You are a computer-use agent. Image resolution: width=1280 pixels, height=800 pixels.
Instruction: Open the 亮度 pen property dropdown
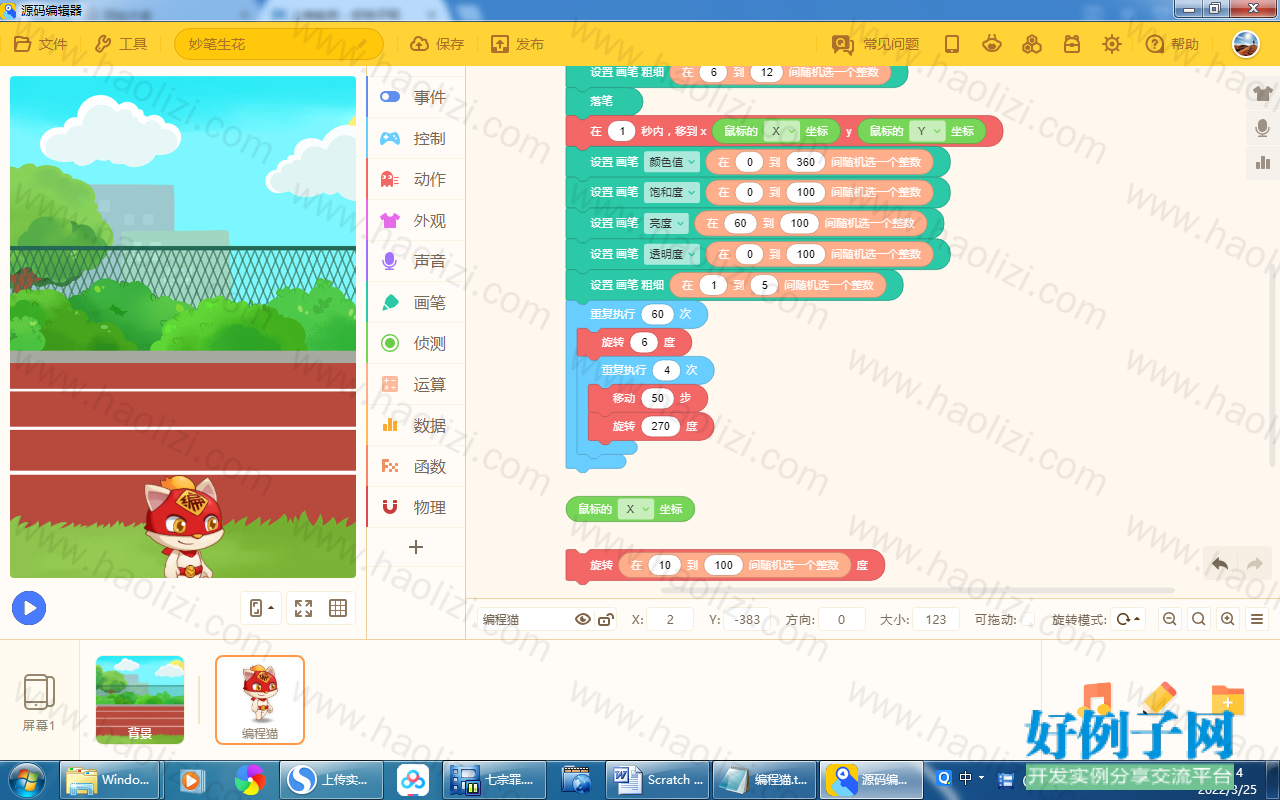pyautogui.click(x=666, y=223)
